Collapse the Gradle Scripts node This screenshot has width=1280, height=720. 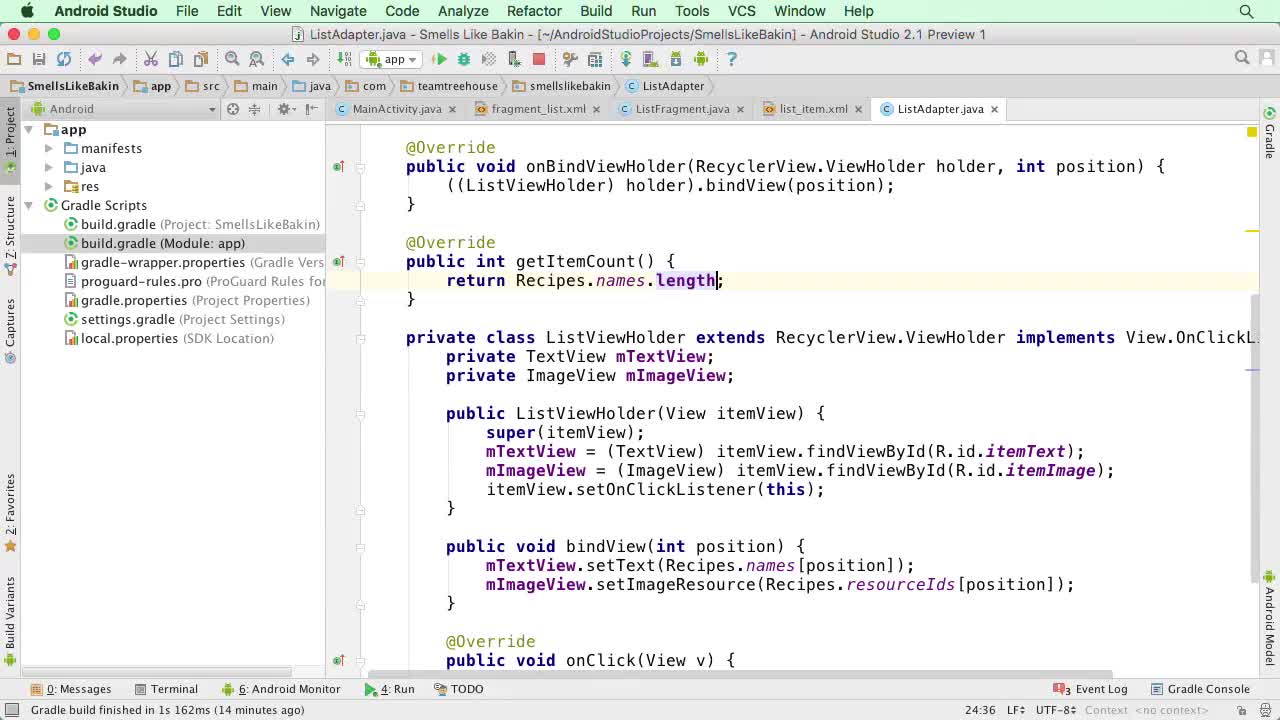[29, 206]
